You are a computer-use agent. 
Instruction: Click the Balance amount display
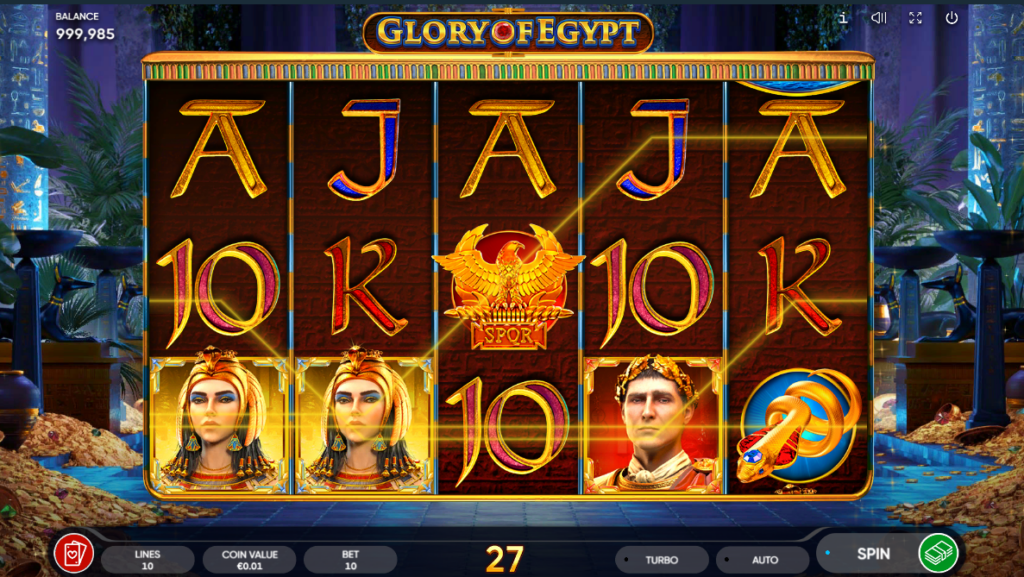point(85,34)
